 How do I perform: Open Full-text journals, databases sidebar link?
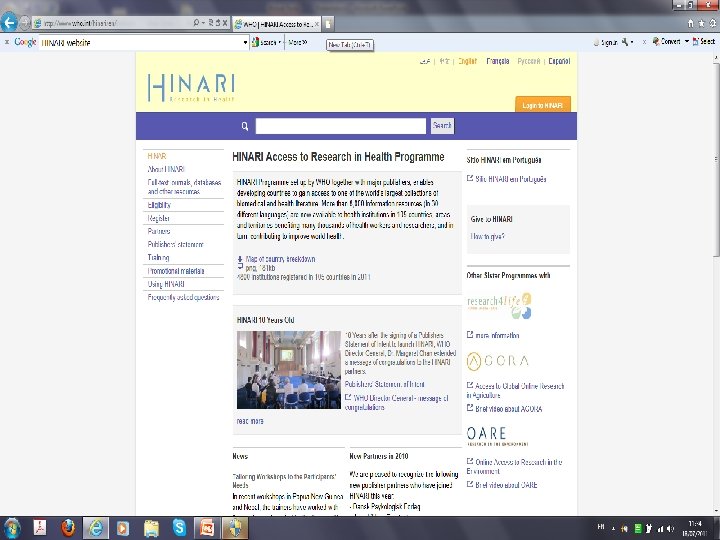[x=184, y=187]
